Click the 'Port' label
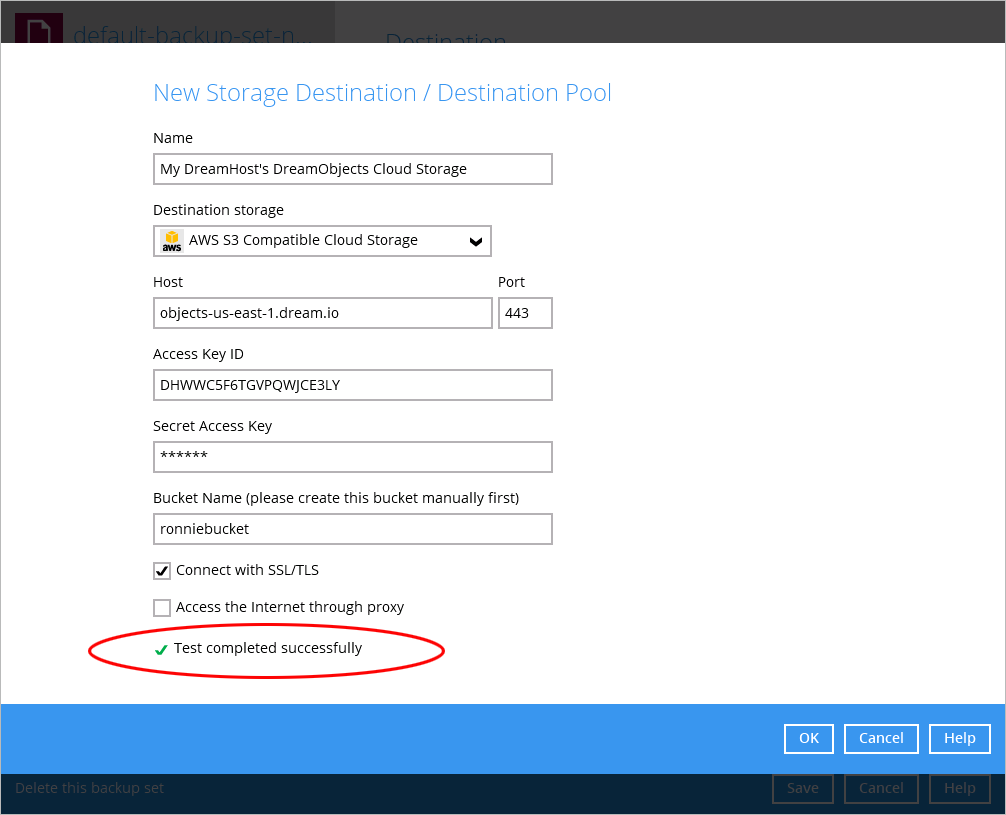Viewport: 1006px width, 815px height. 511,282
